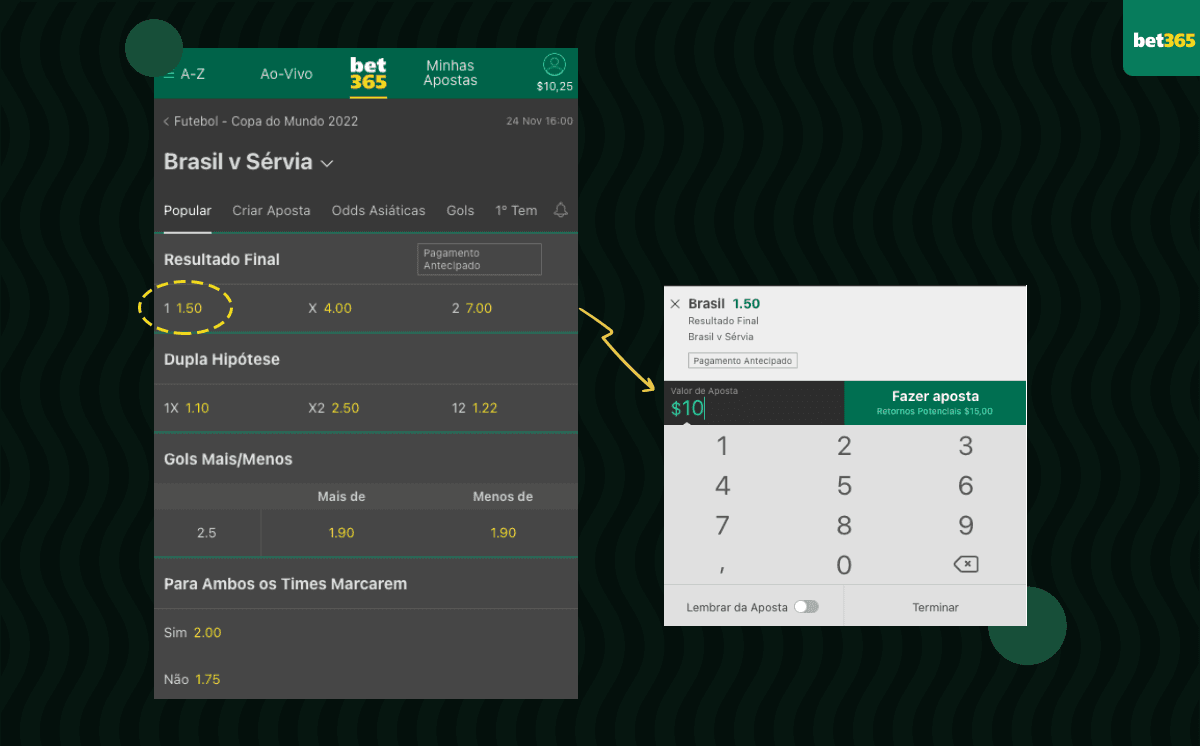Click Fazer aposta button
The image size is (1200, 746).
click(x=935, y=403)
